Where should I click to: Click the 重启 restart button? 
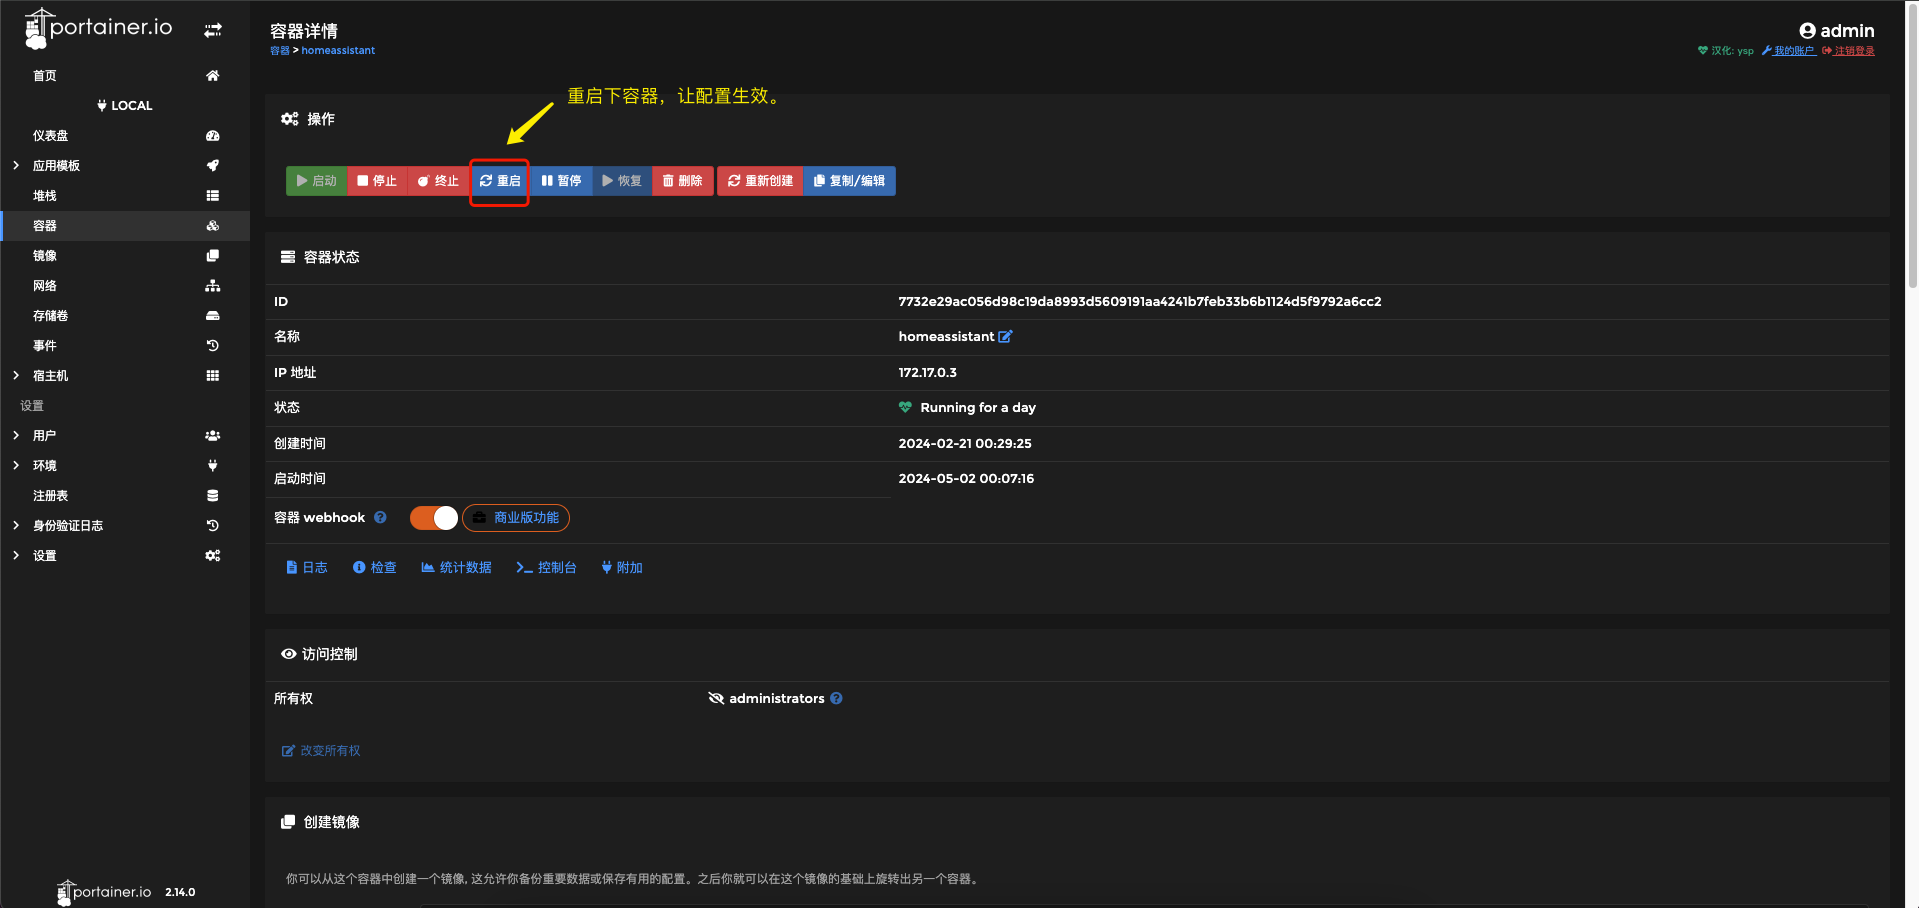click(500, 181)
